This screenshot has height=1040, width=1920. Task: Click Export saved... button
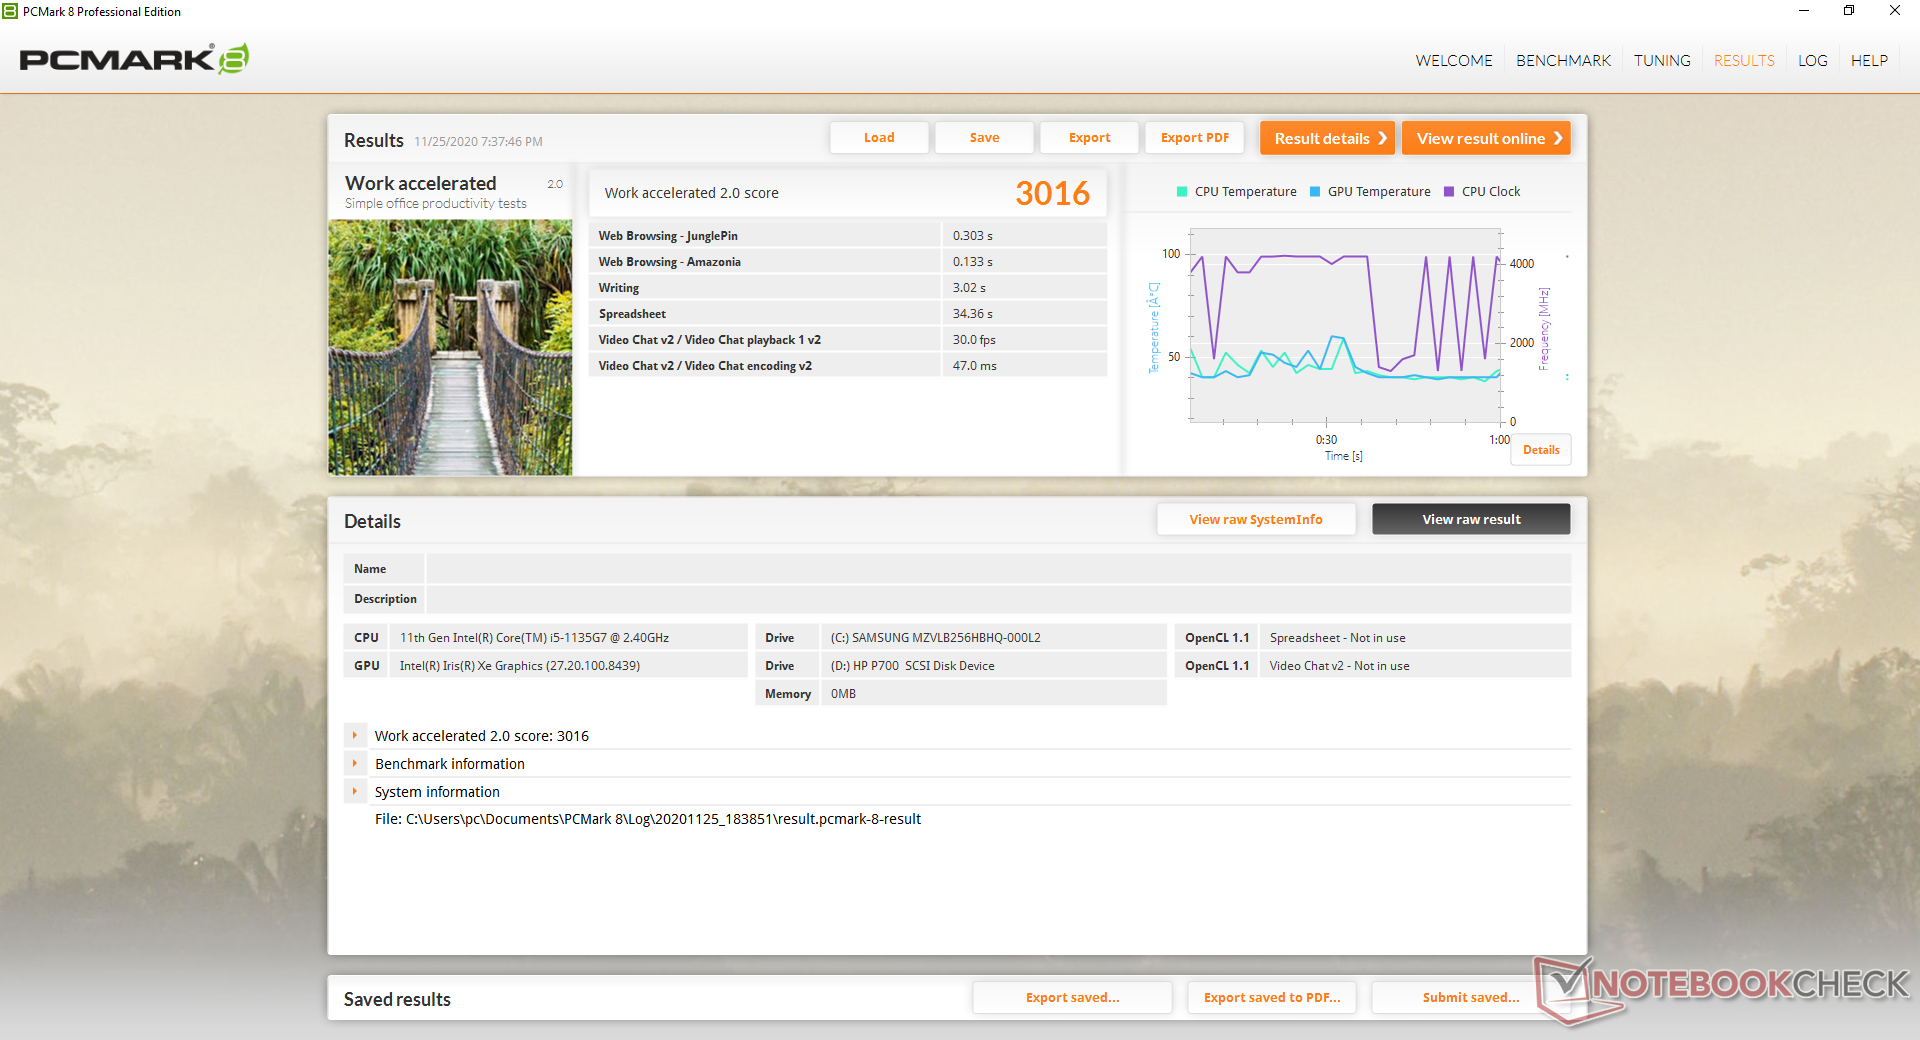click(1072, 997)
